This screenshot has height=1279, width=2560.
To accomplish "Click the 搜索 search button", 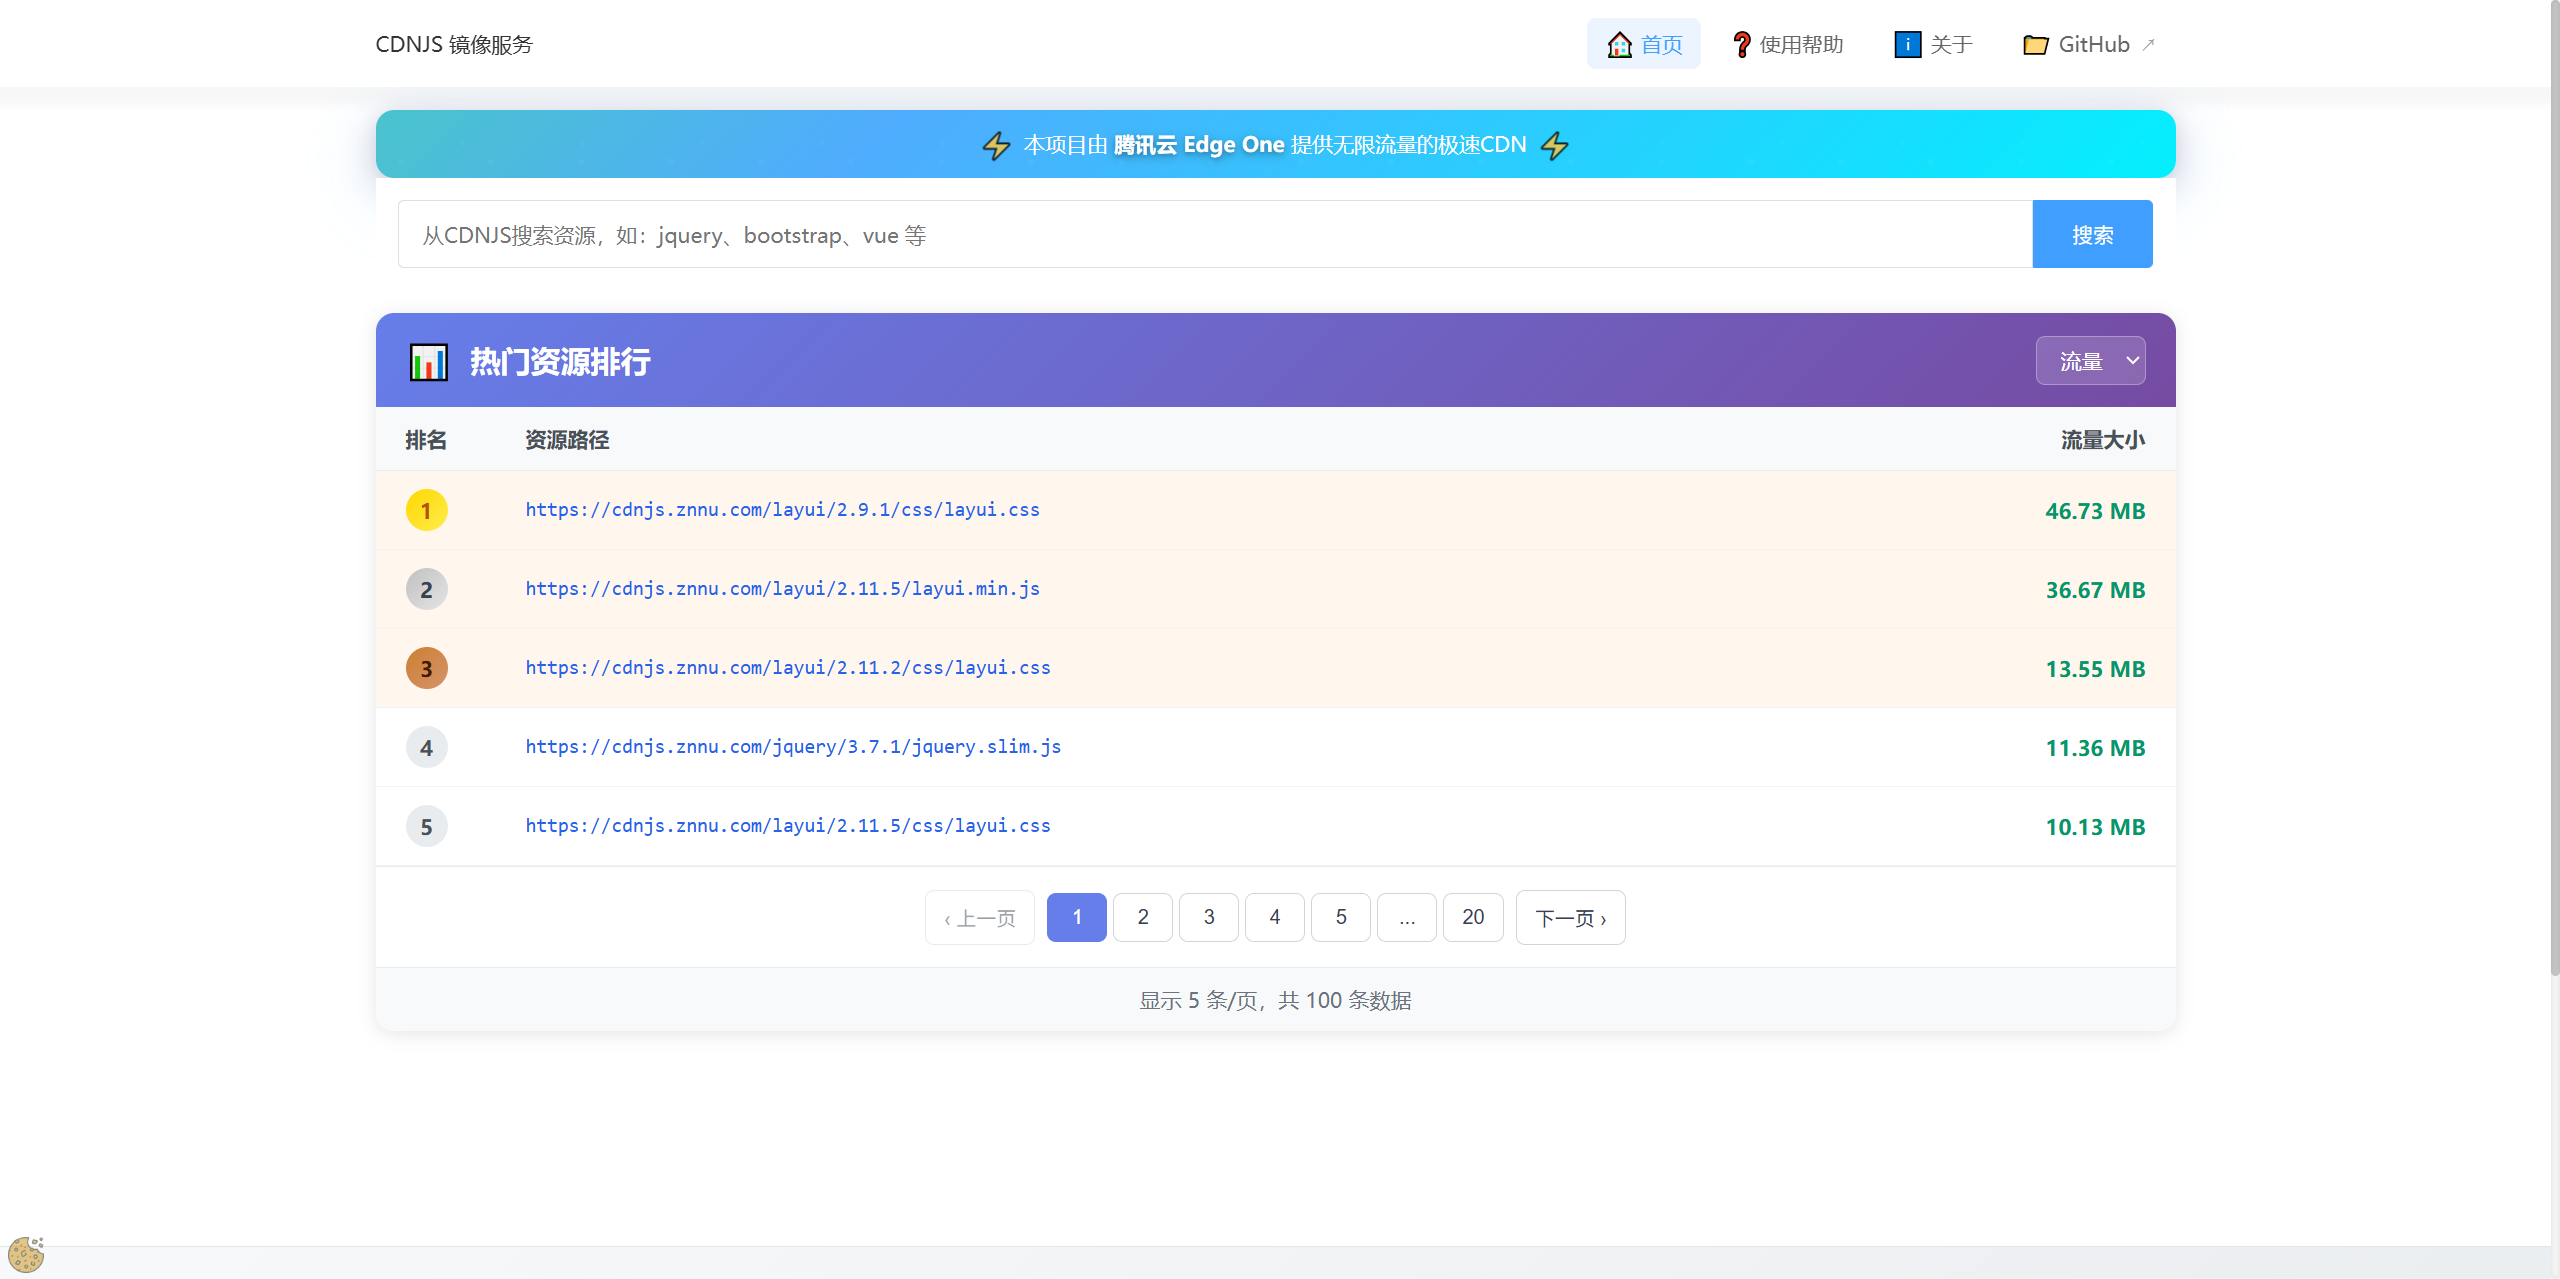I will (x=2092, y=234).
